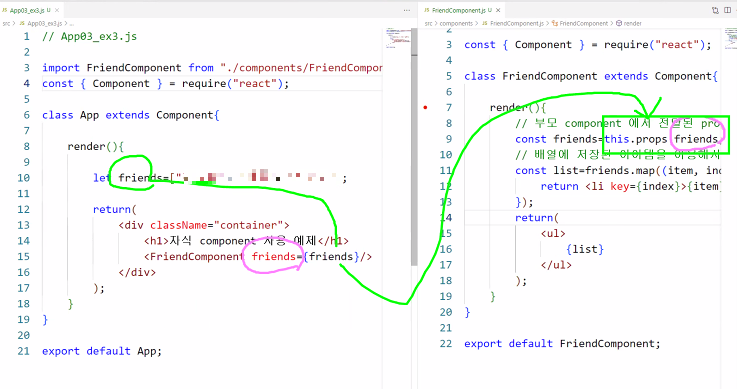This screenshot has width=737, height=389.
Task: Click line number 21 in App03_ex3.js
Action: [24, 351]
